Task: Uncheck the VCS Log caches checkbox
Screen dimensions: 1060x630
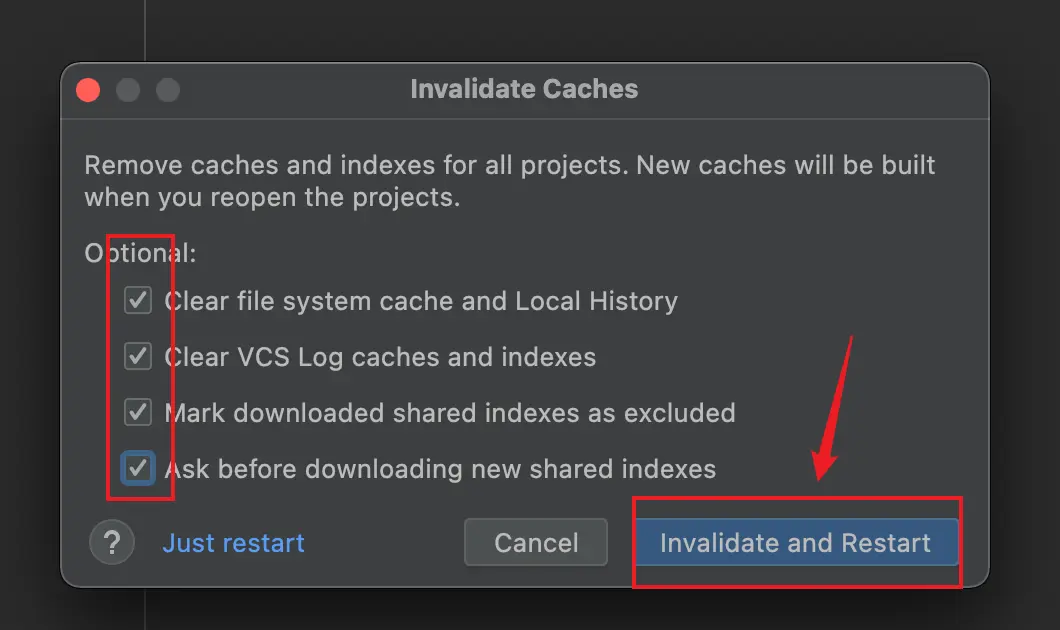Action: pos(138,356)
